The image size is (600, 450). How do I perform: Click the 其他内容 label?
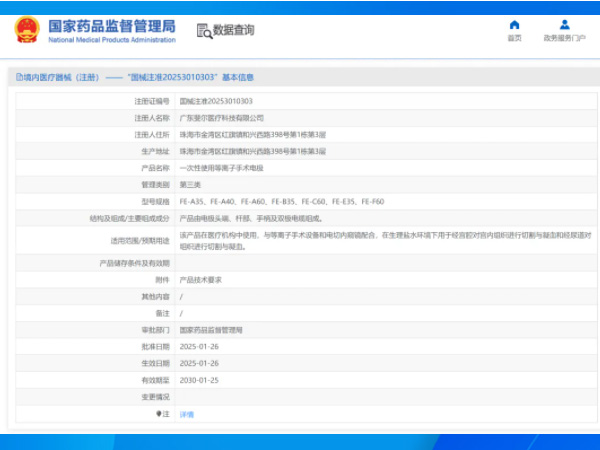coord(155,297)
